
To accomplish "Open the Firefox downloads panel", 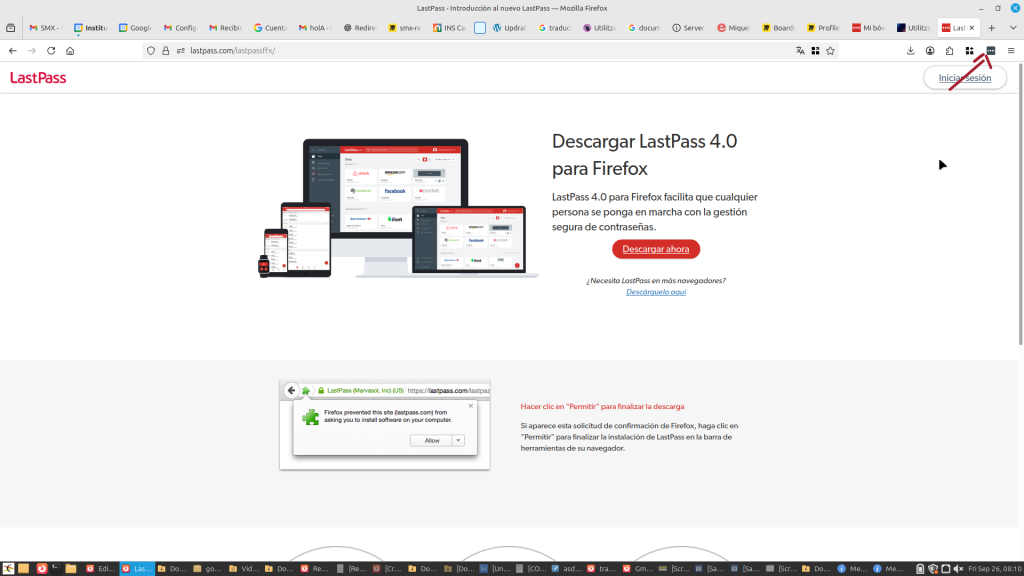I will [x=911, y=50].
